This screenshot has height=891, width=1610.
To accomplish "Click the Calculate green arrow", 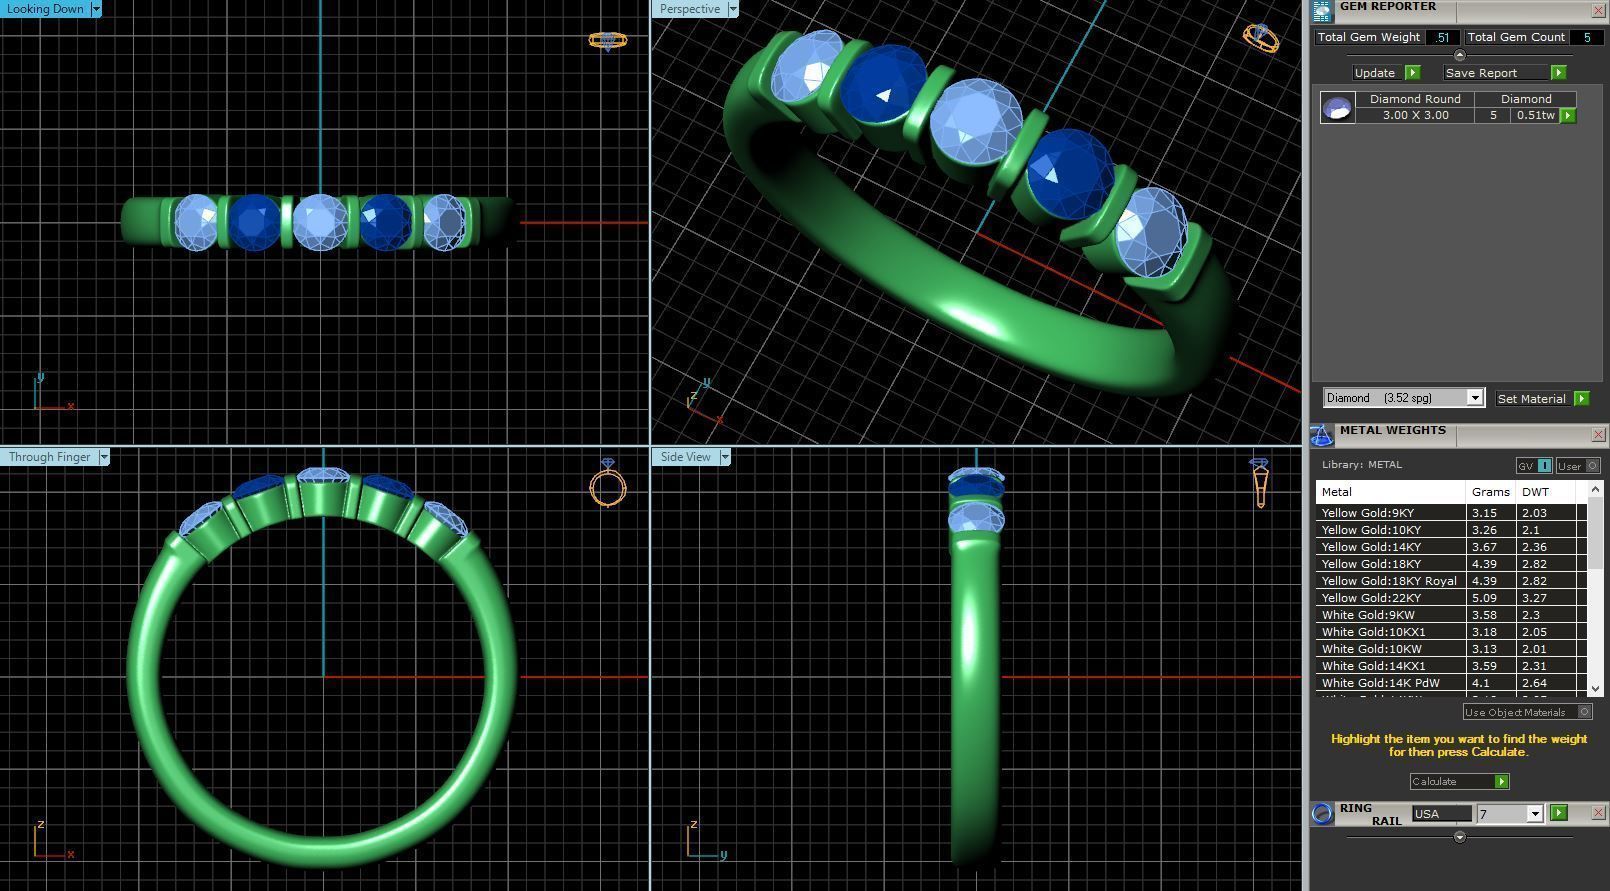I will [x=1501, y=782].
